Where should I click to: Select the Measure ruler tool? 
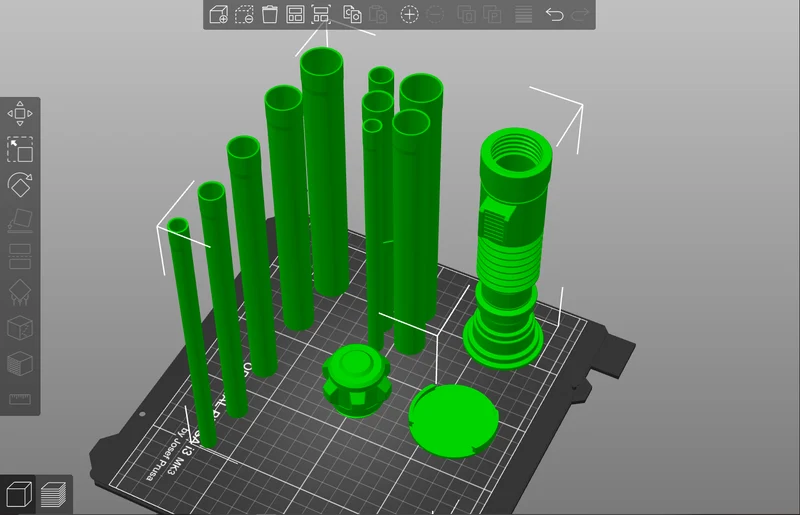click(20, 399)
